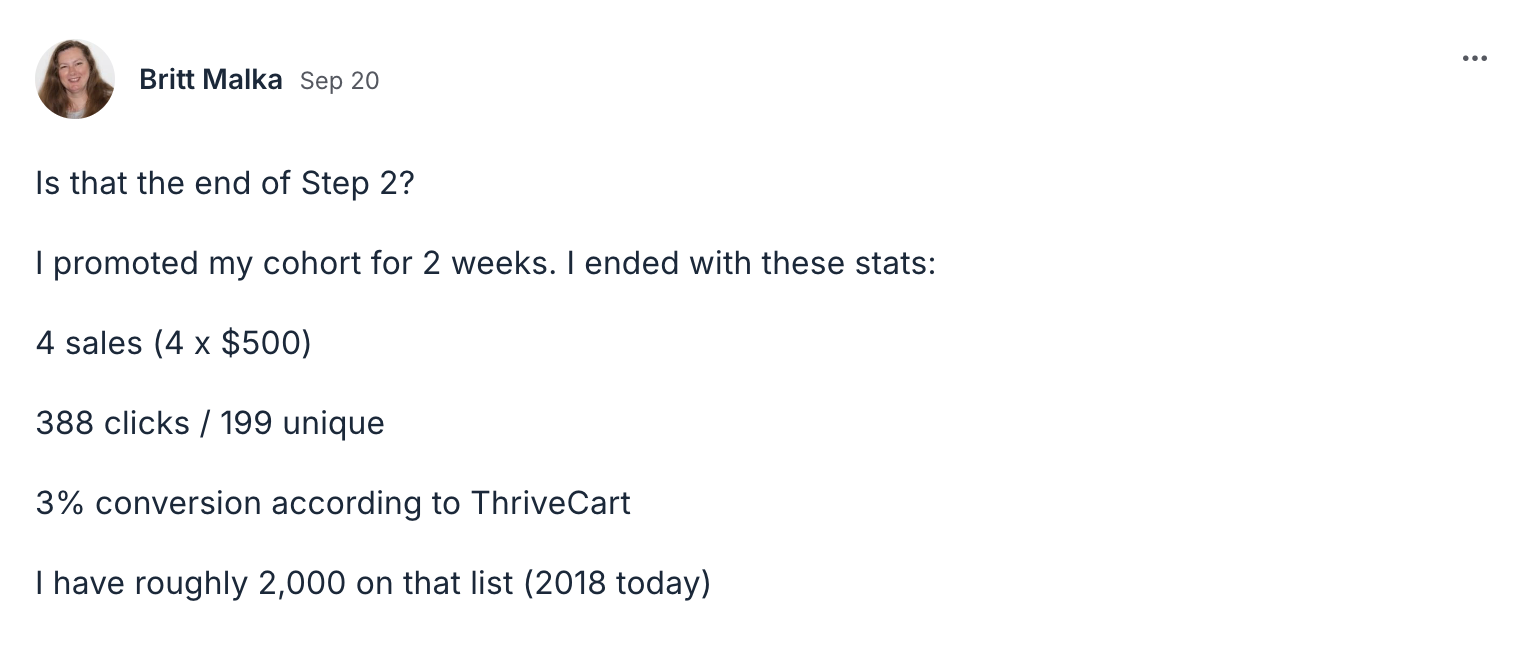
Task: Click the "(4 x $500)" amount text
Action: pyautogui.click(x=233, y=343)
